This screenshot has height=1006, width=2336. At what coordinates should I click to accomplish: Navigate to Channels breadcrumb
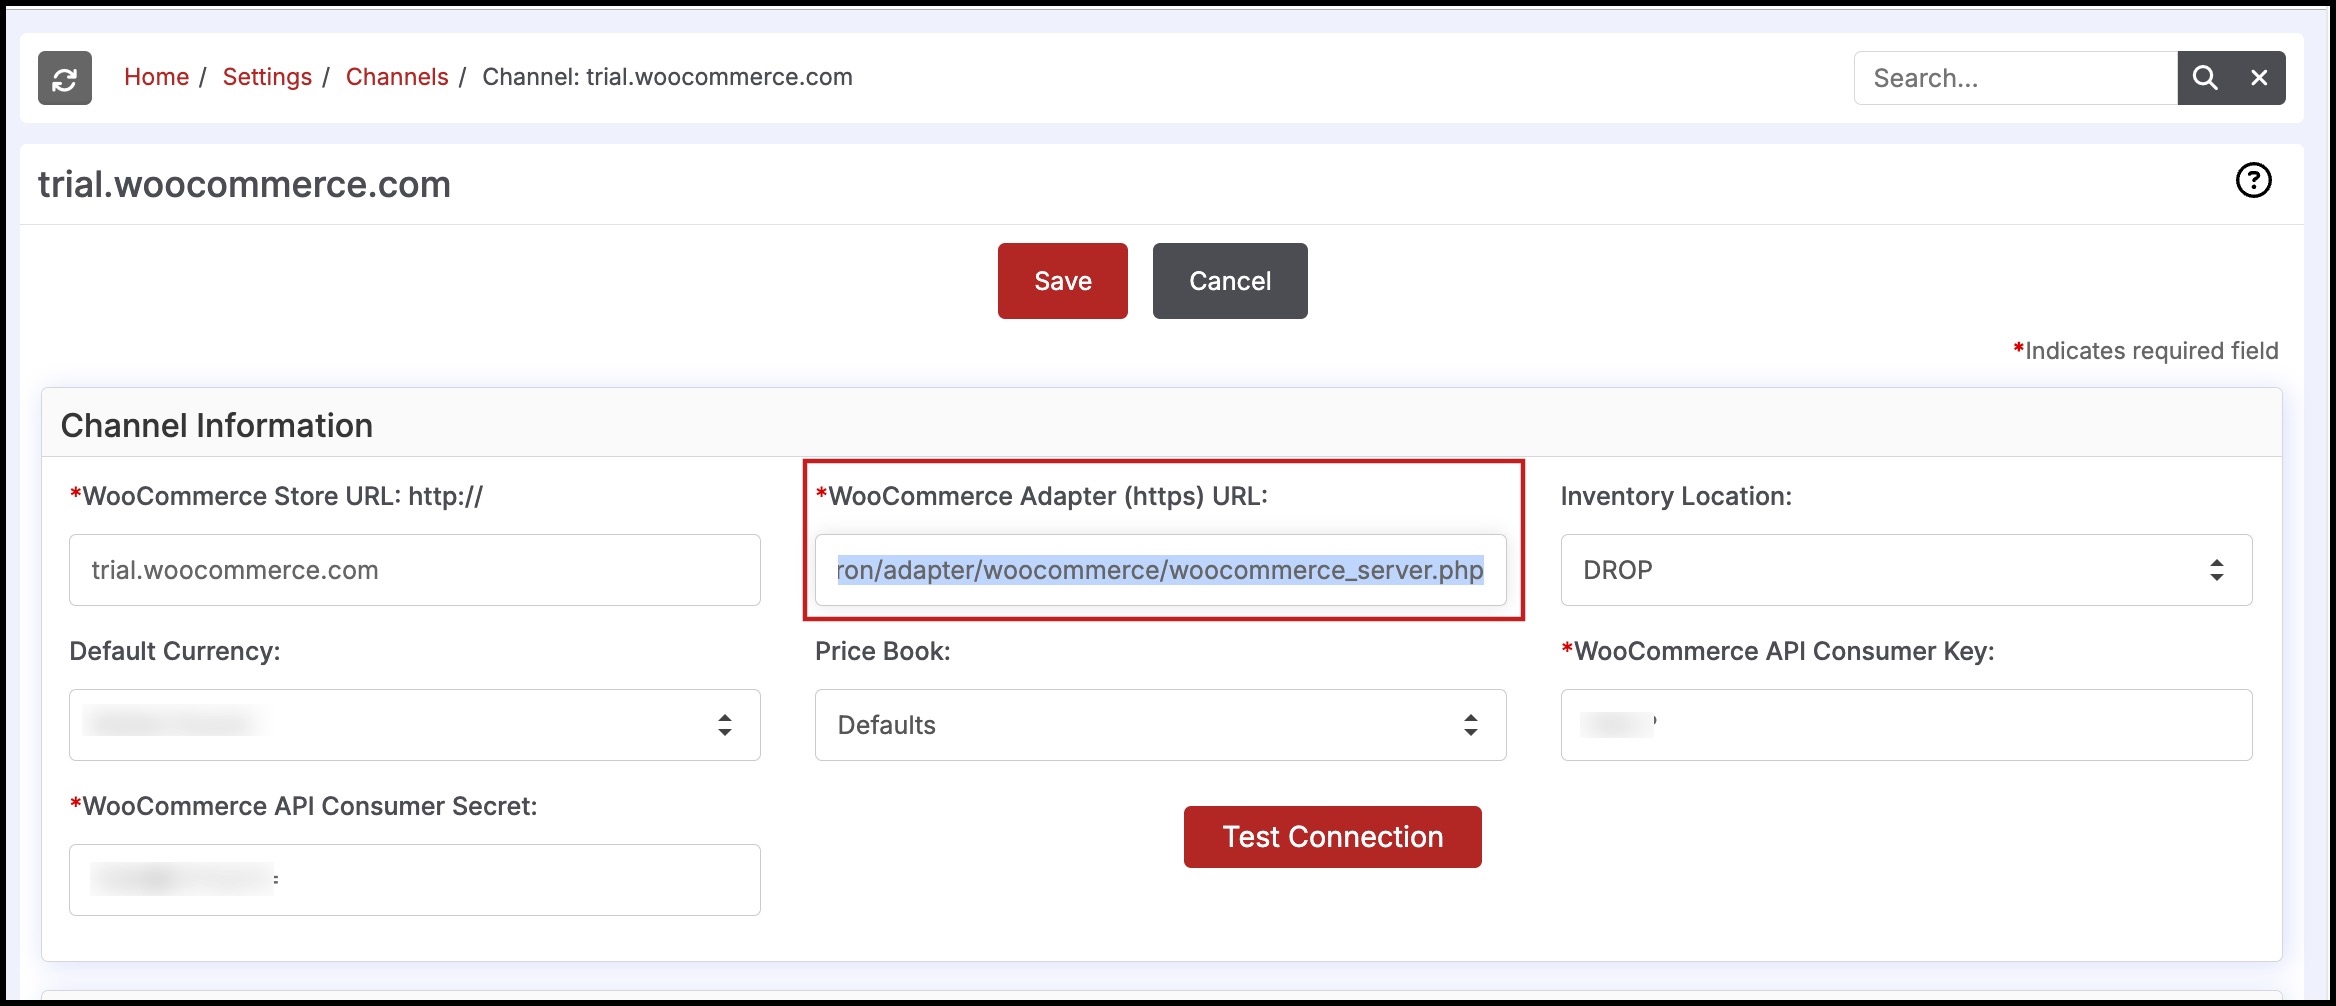397,77
